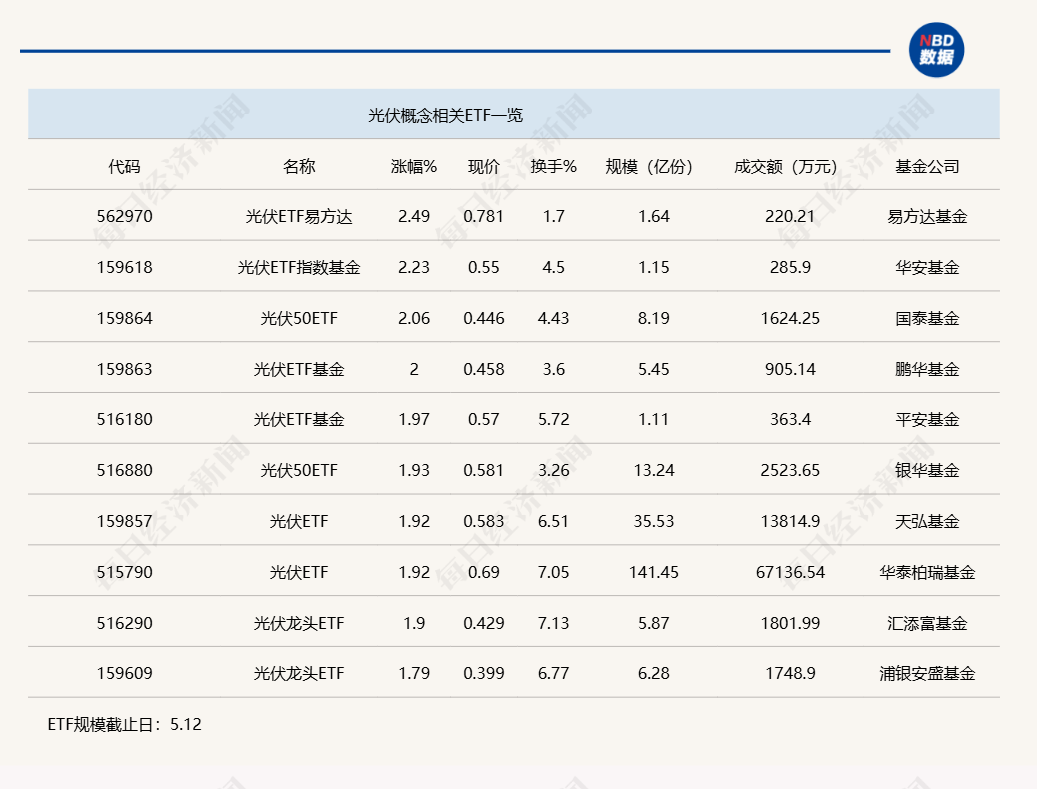Screen dimensions: 1037x789
Task: Click the 涨幅% column header
Action: [414, 167]
